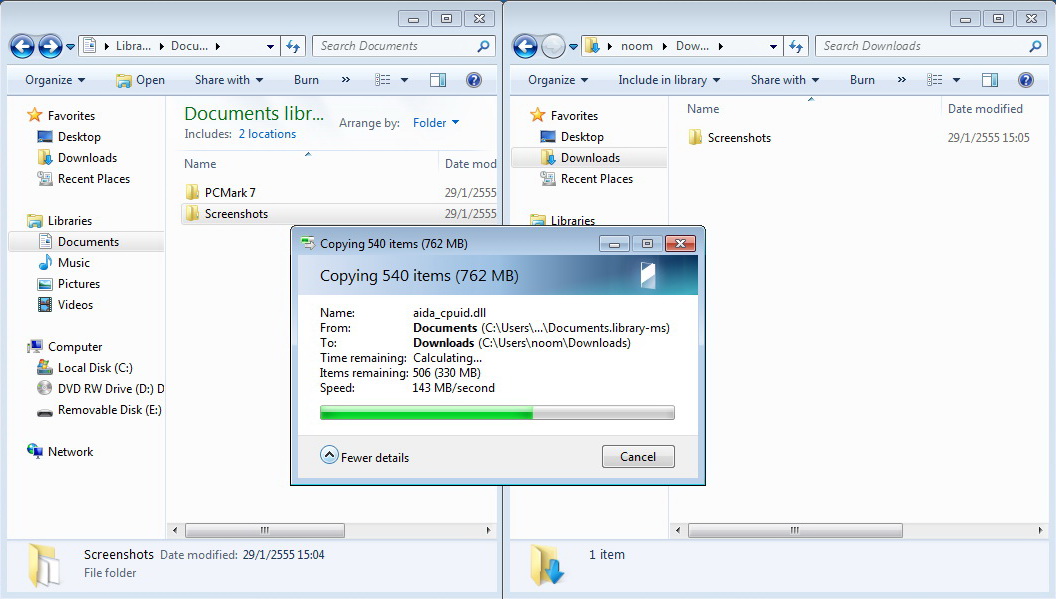
Task: Click search magnifier in Search Downloads box
Action: (1035, 46)
